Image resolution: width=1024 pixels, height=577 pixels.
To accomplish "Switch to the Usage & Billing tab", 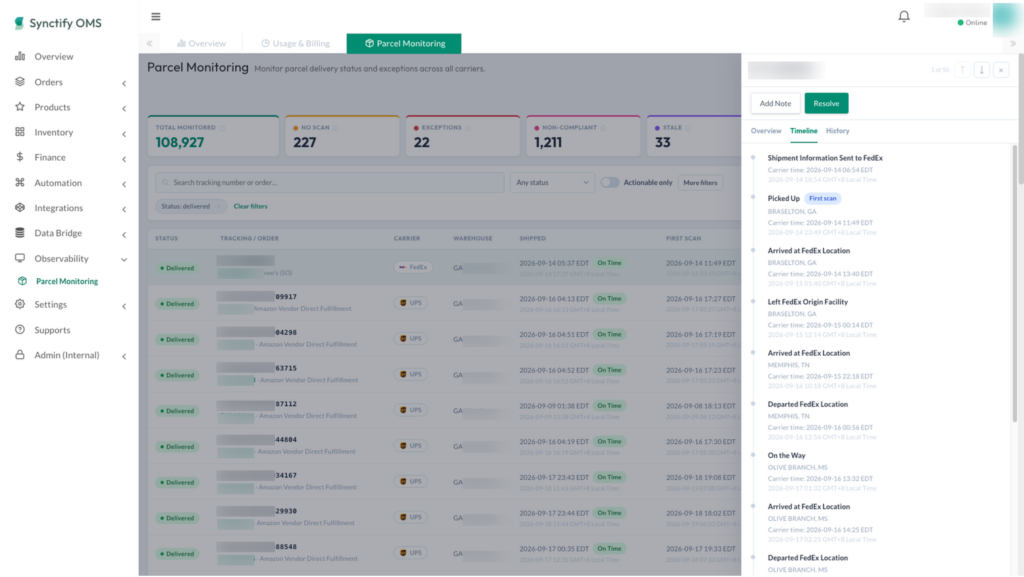I will click(295, 44).
